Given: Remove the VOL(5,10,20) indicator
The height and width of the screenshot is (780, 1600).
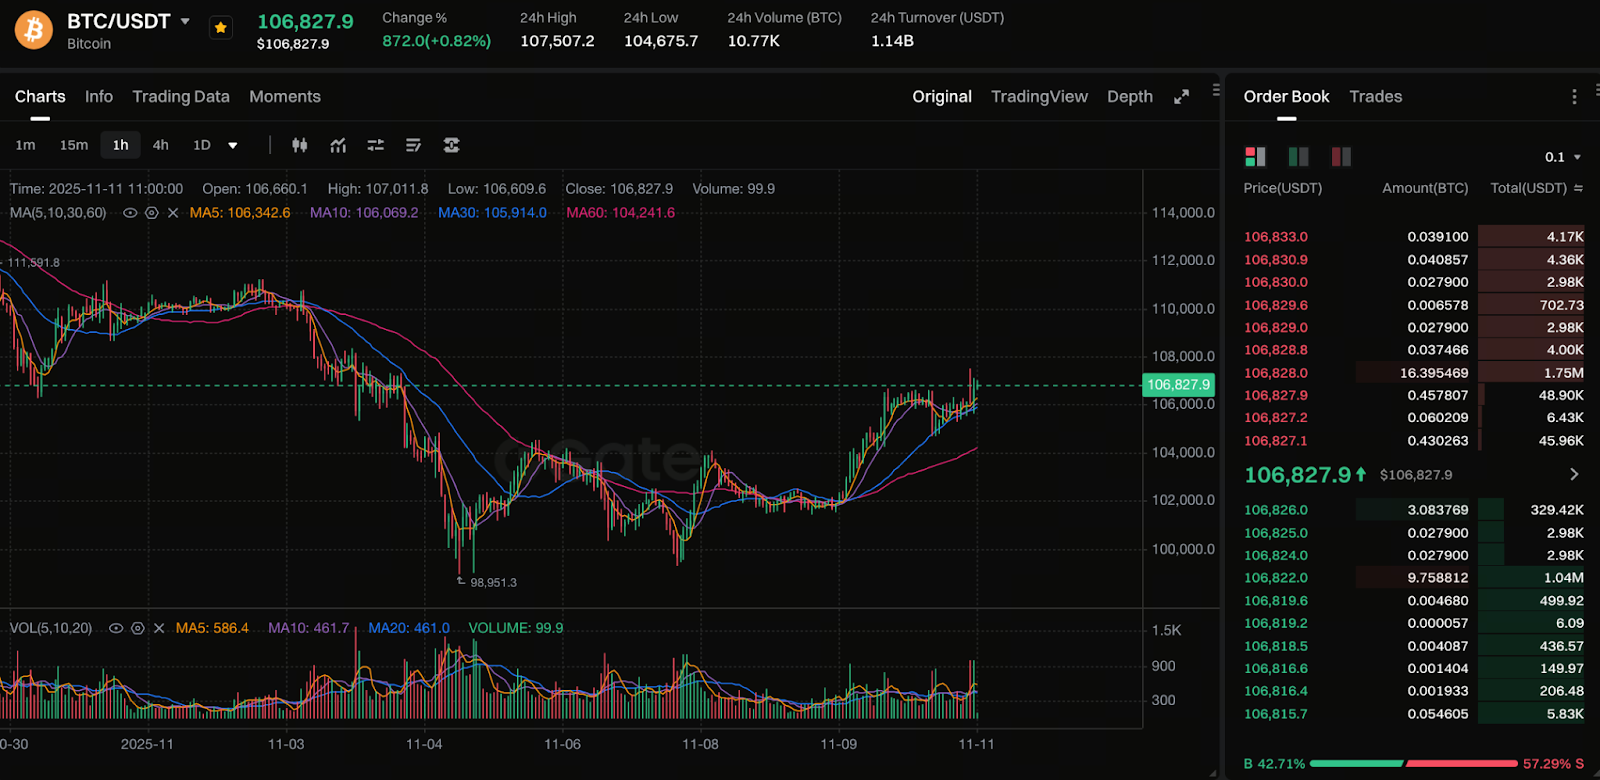Looking at the screenshot, I should 159,628.
